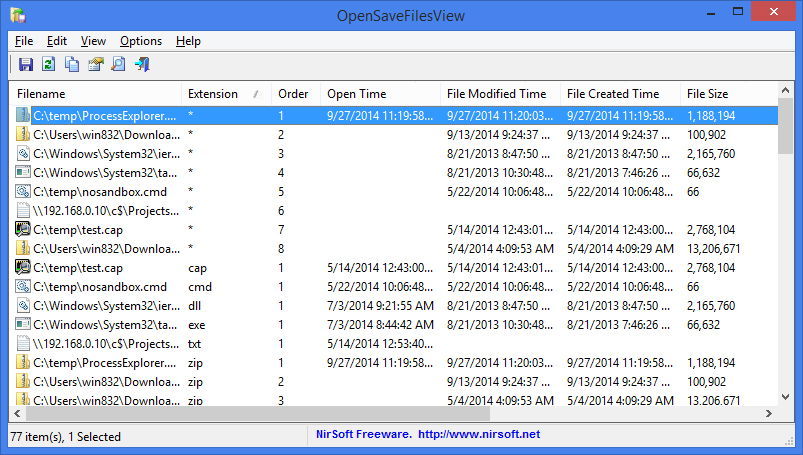Click file size 13,206,671 in order 8 row
Image resolution: width=803 pixels, height=455 pixels.
pyautogui.click(x=713, y=249)
